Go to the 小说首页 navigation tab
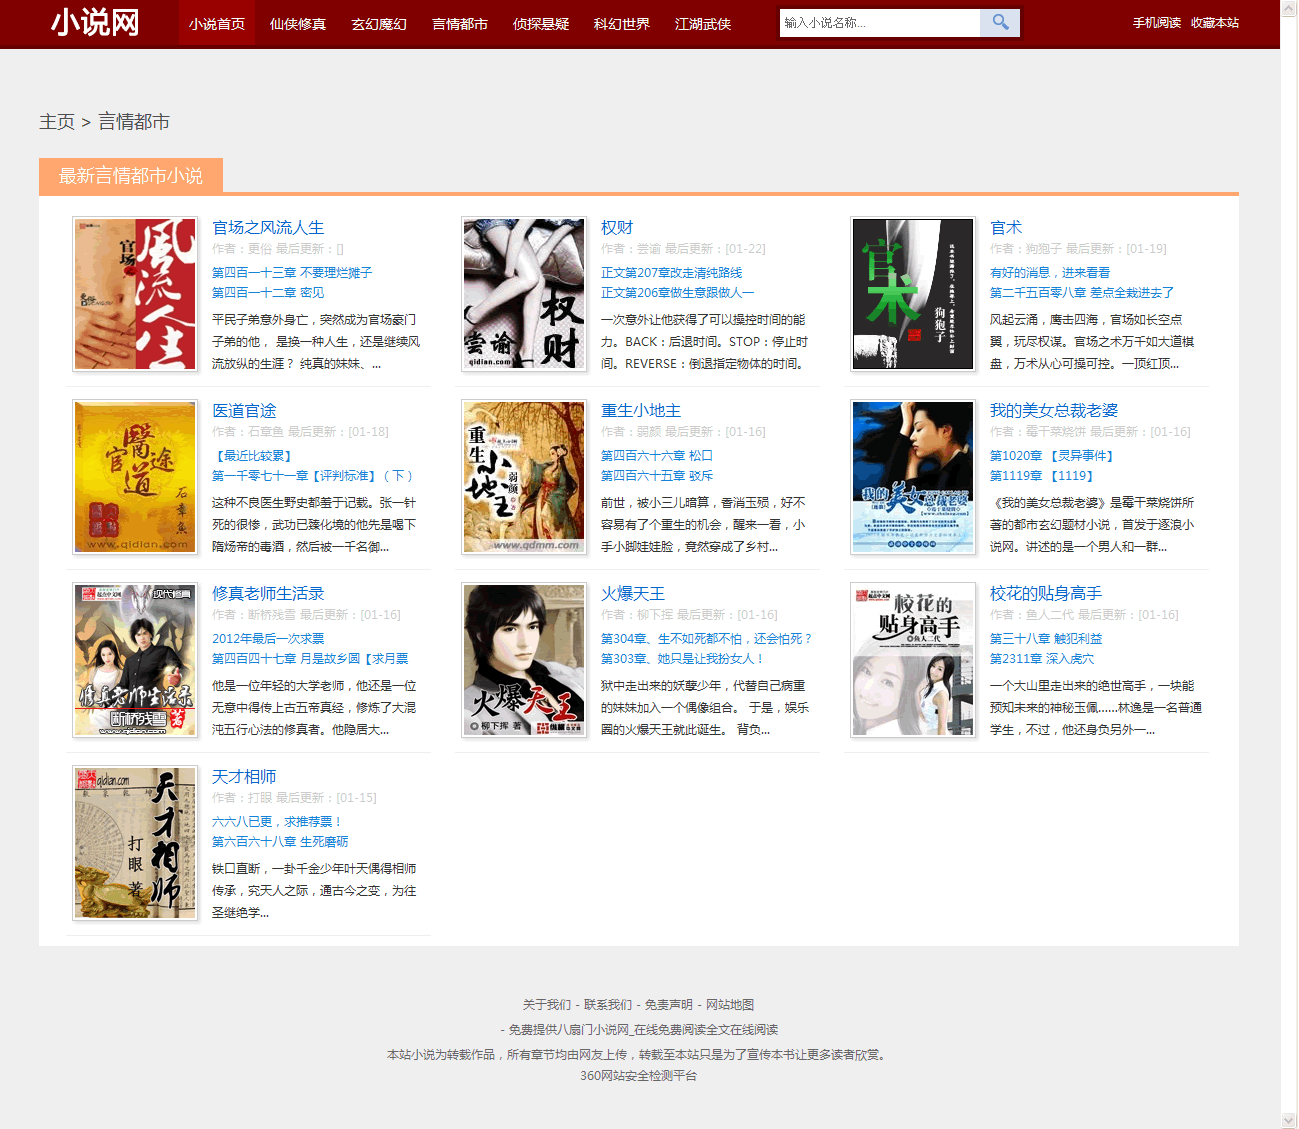Viewport: 1299px width, 1129px height. pyautogui.click(x=217, y=24)
